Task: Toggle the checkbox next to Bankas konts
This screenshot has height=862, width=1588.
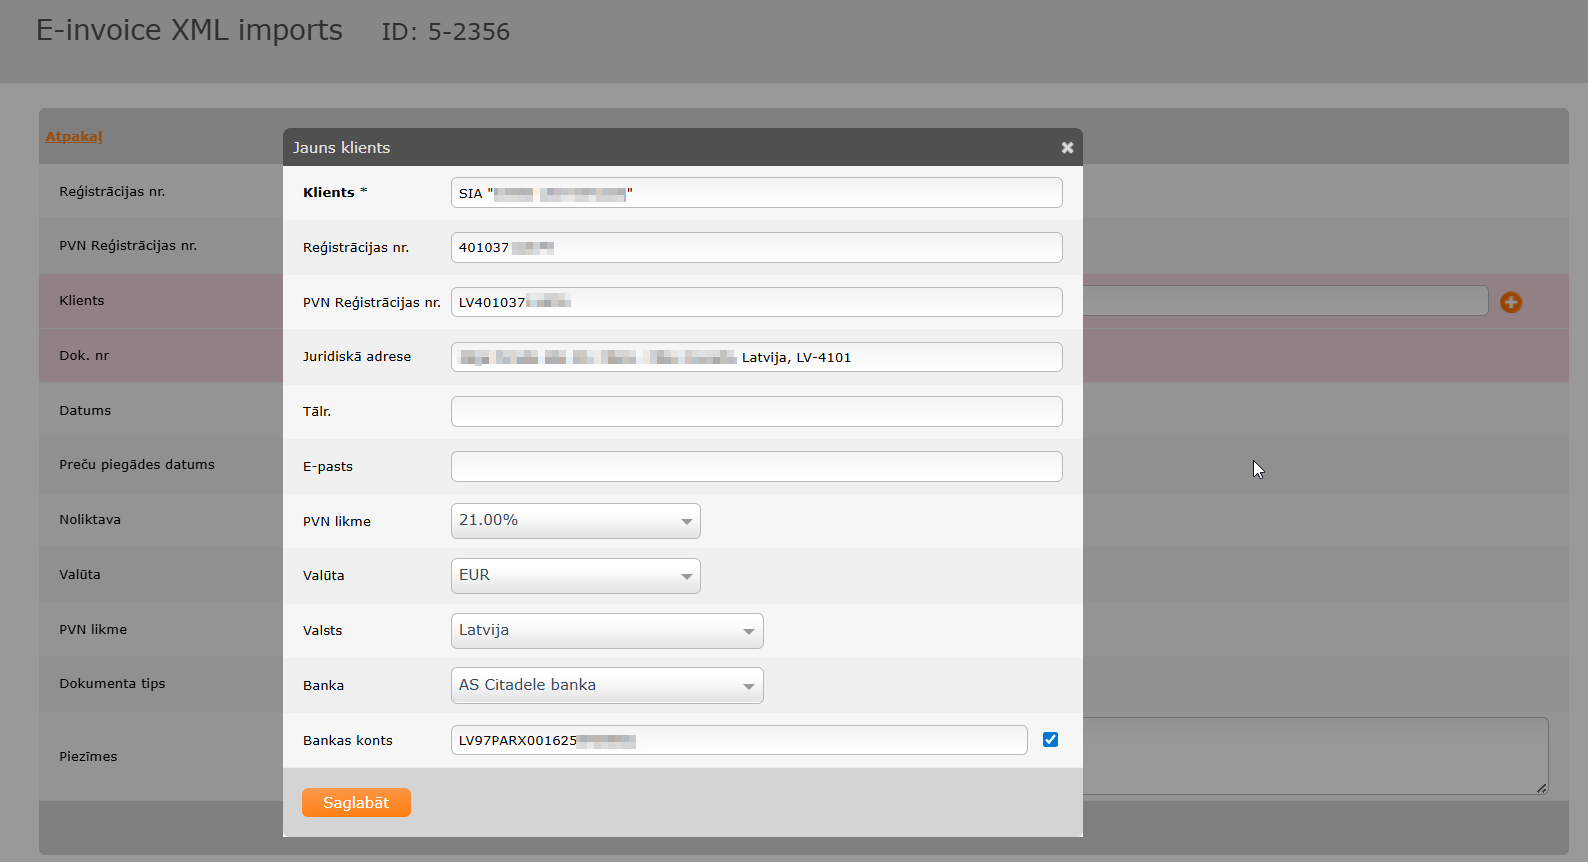Action: tap(1050, 739)
